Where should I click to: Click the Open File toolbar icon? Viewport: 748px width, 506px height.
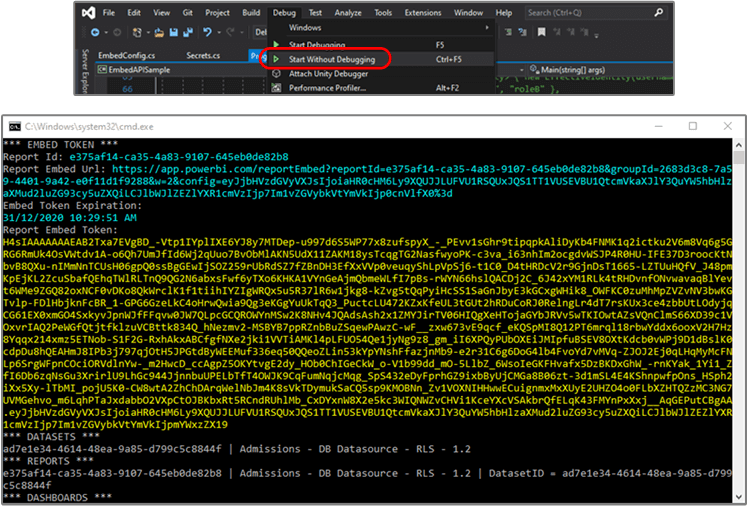tap(159, 32)
